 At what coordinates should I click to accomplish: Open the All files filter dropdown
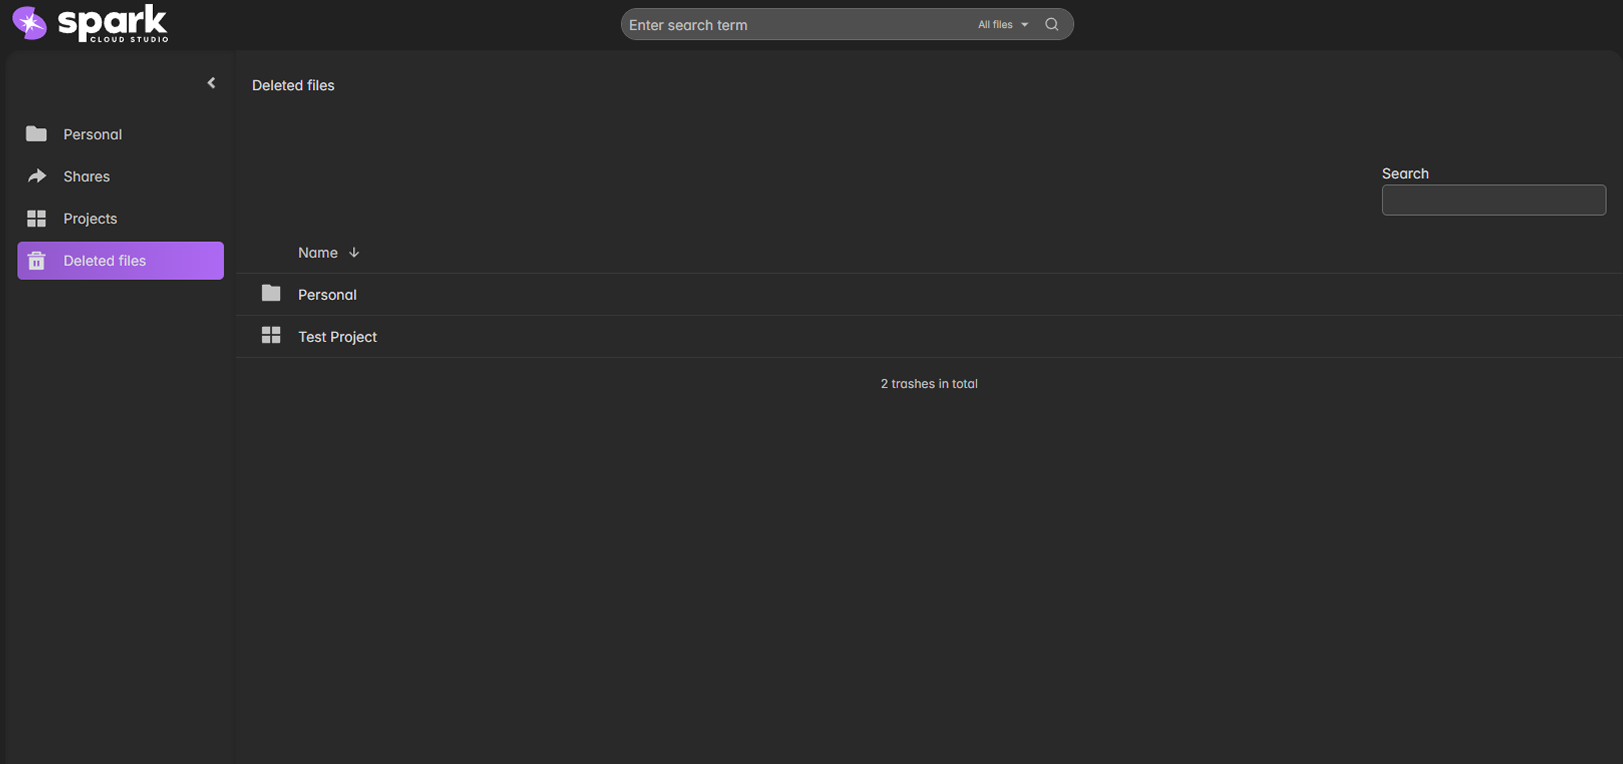(x=1002, y=24)
